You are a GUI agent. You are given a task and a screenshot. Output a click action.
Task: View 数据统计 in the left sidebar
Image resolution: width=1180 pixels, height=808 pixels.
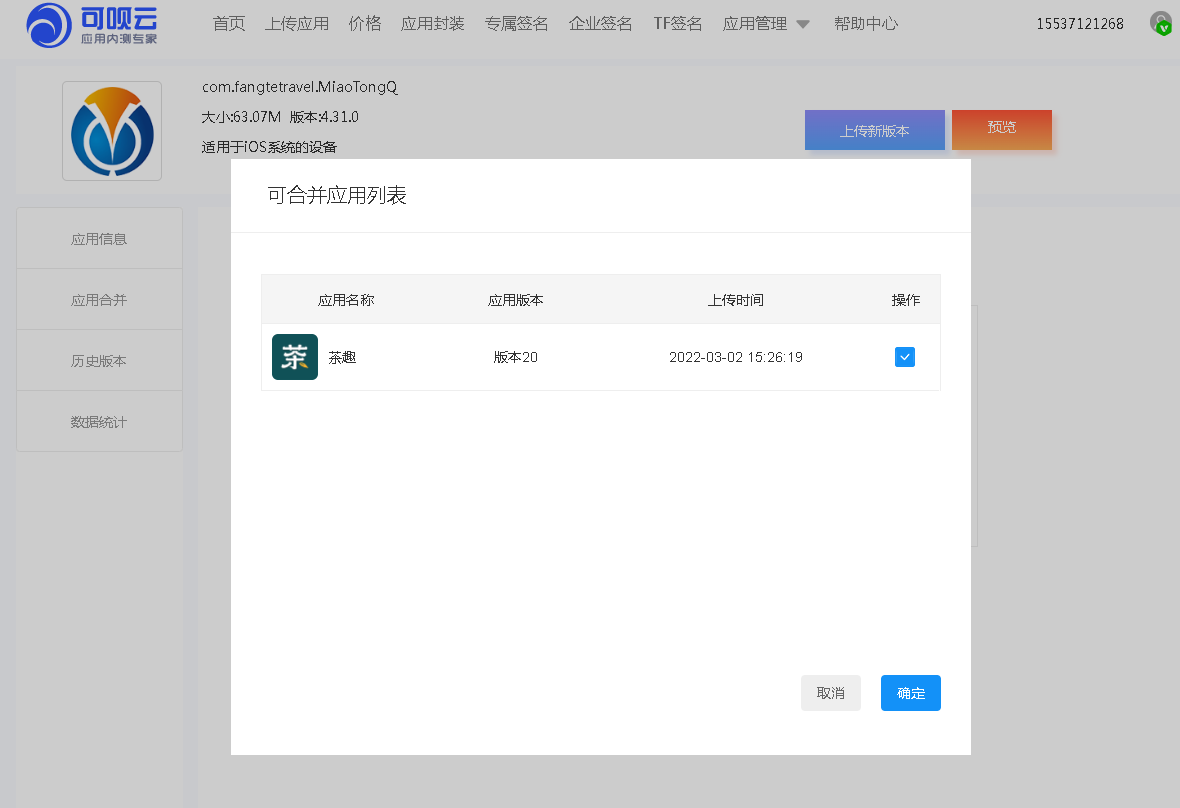[99, 421]
